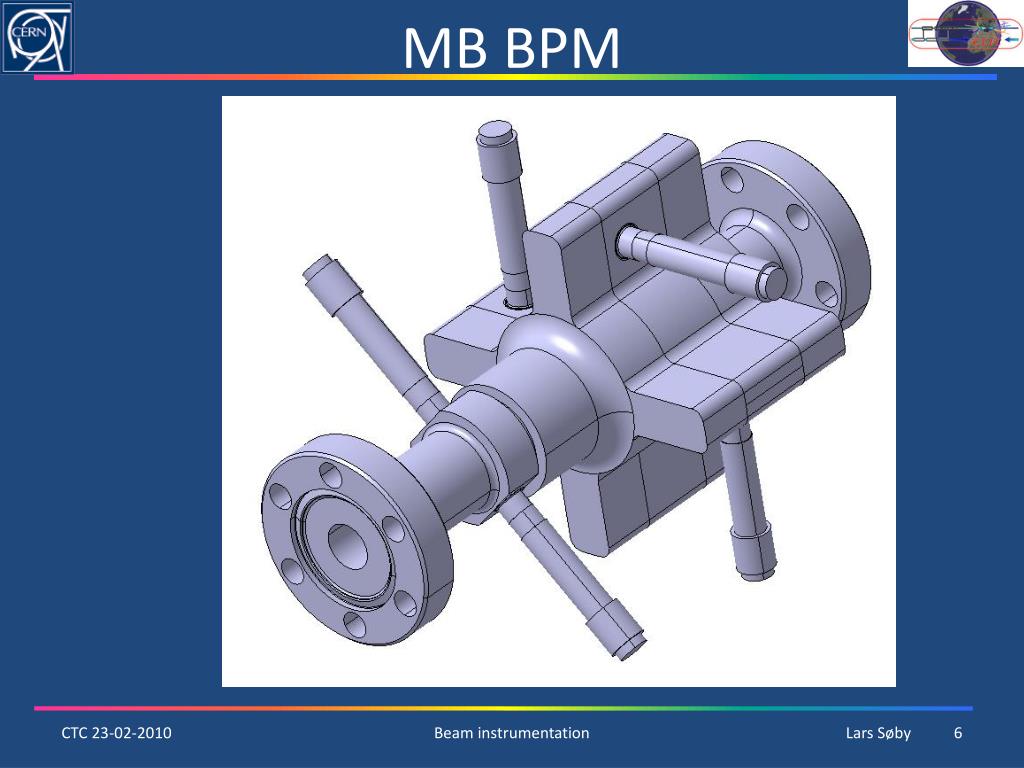Select the author name Lars Søby
Viewport: 1024px width, 768px height.
click(878, 733)
